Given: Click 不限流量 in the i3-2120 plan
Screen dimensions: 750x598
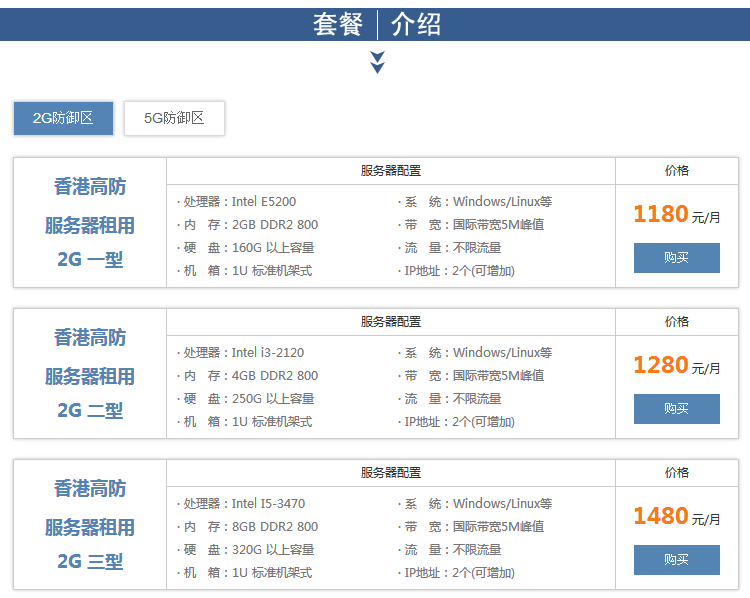Looking at the screenshot, I should [477, 399].
